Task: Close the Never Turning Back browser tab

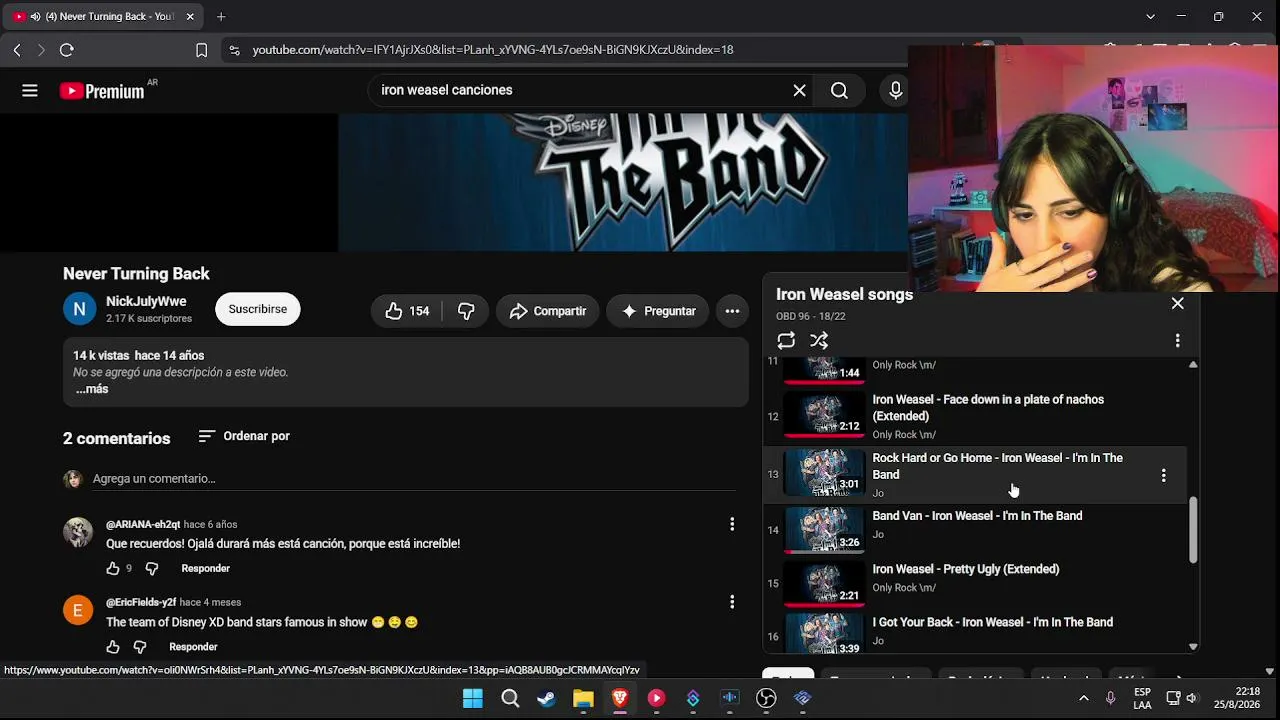Action: pyautogui.click(x=190, y=16)
